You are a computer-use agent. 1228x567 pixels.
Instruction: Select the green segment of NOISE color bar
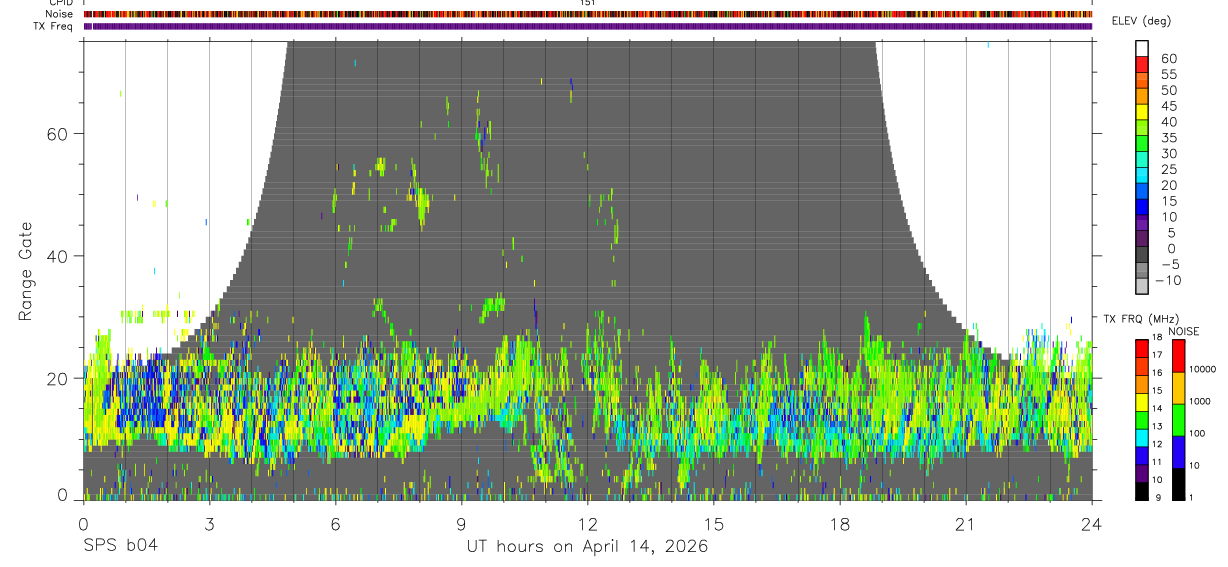tap(1178, 420)
